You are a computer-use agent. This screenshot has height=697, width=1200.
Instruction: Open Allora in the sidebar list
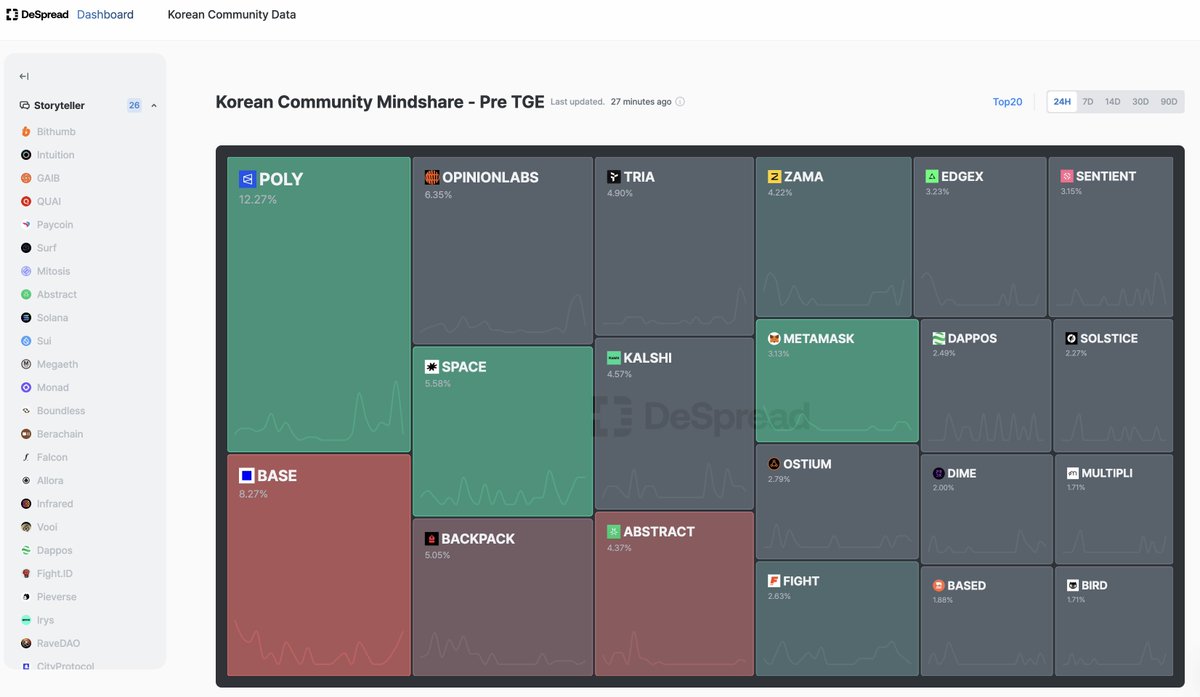tap(50, 481)
